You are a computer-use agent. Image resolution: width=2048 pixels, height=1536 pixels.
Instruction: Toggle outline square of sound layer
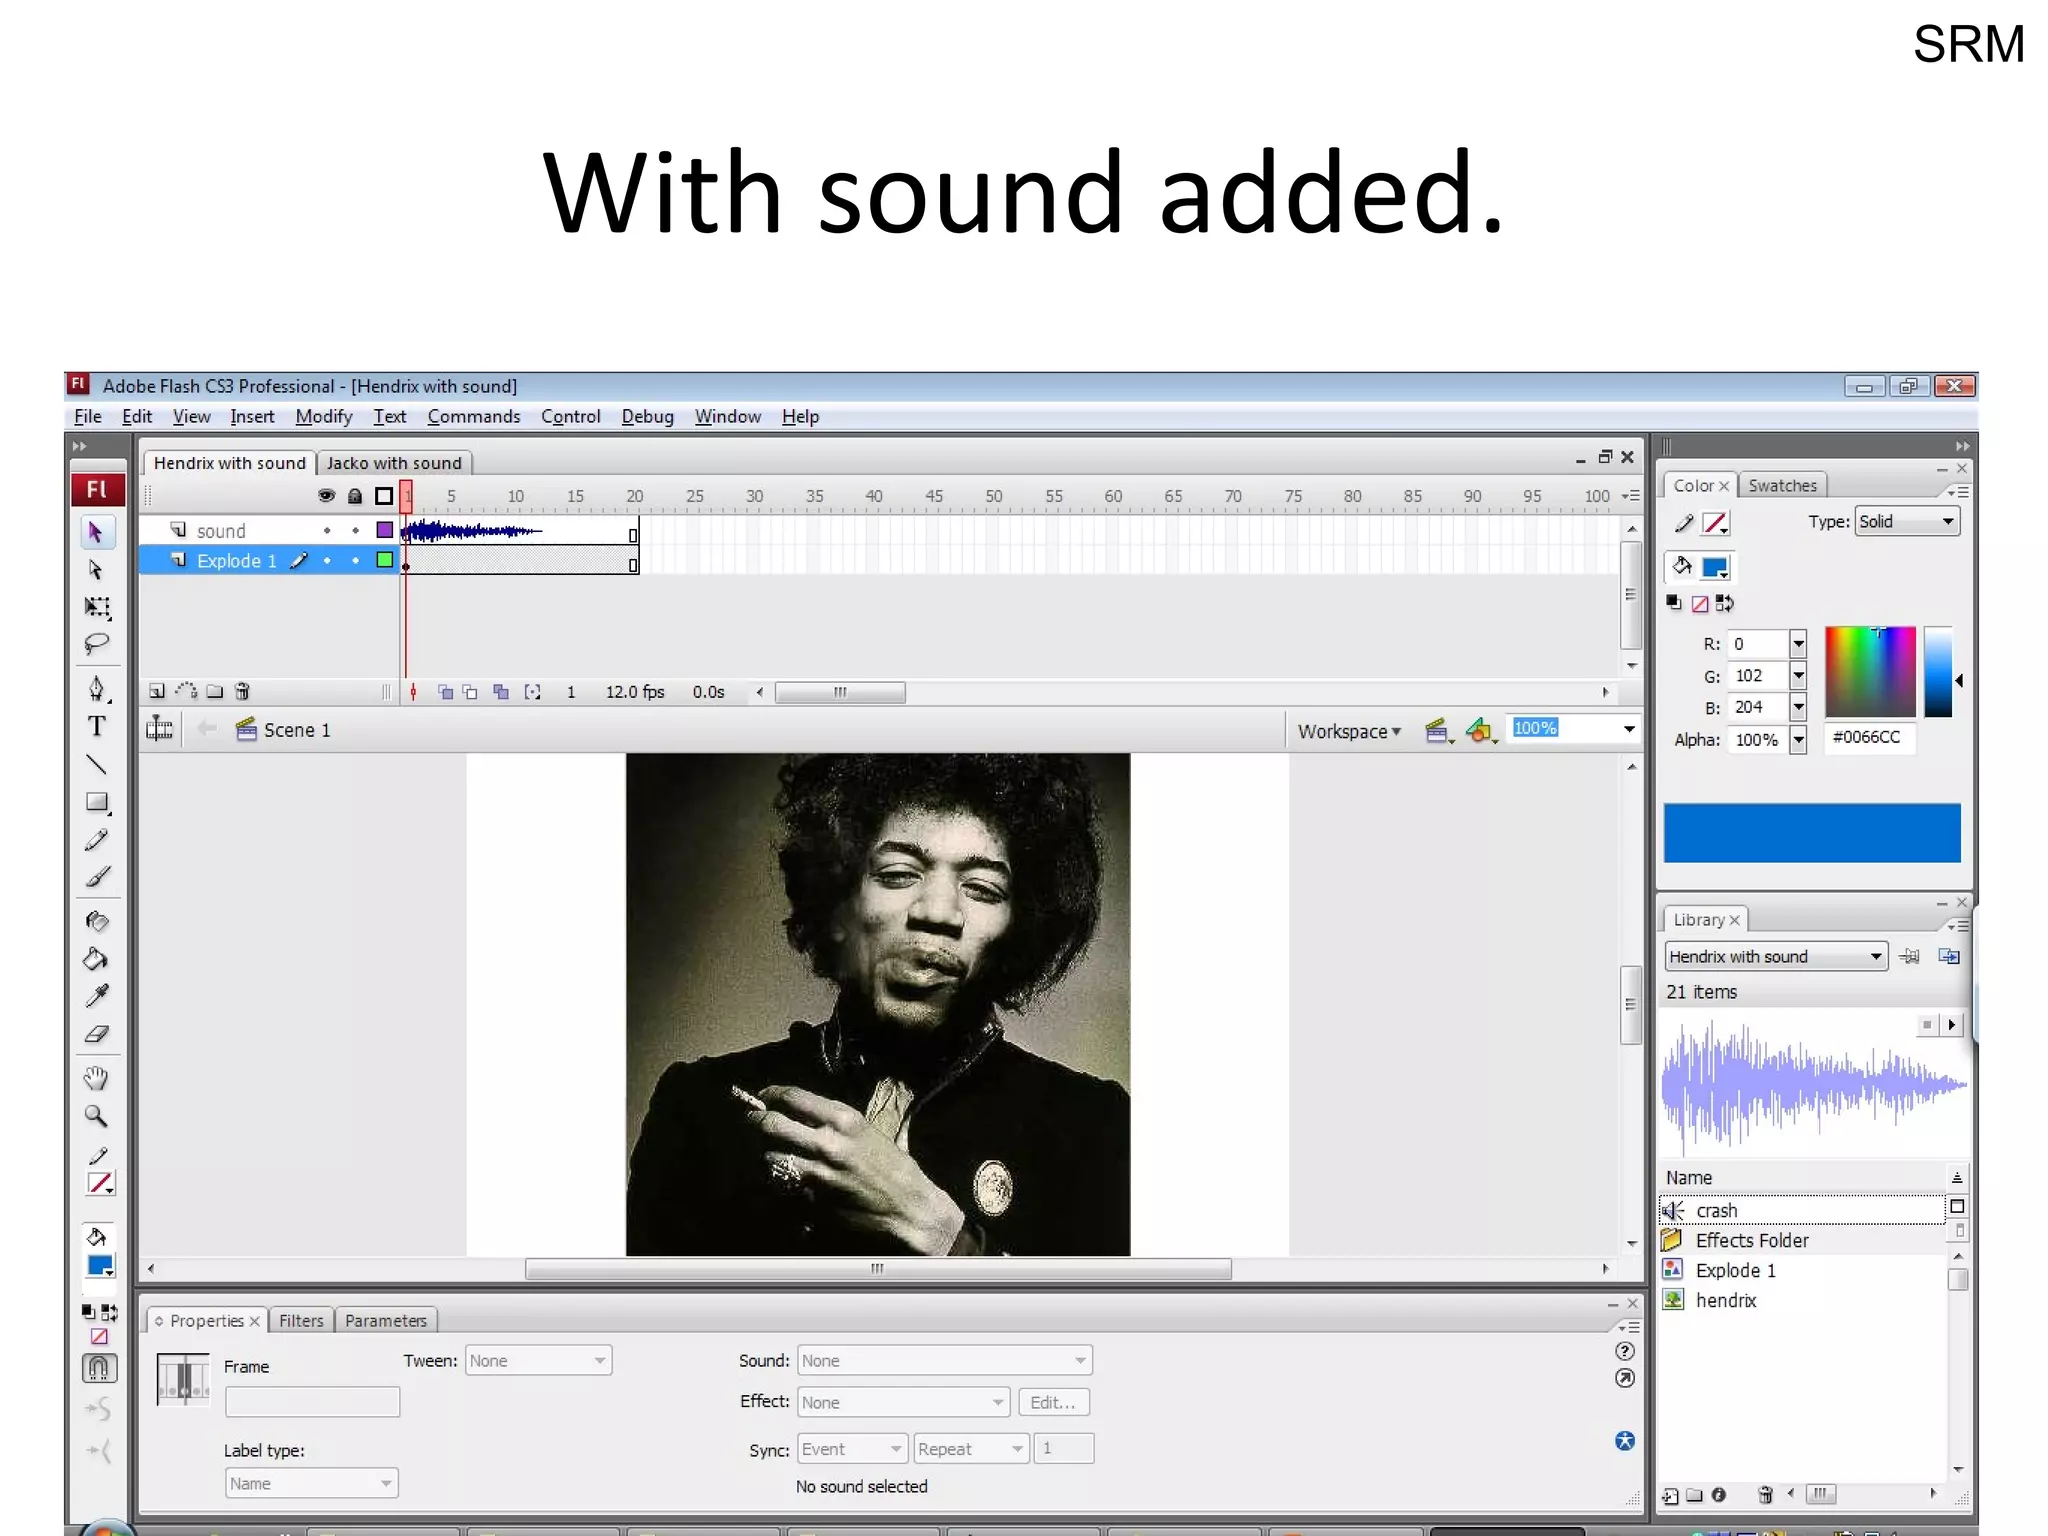(384, 530)
